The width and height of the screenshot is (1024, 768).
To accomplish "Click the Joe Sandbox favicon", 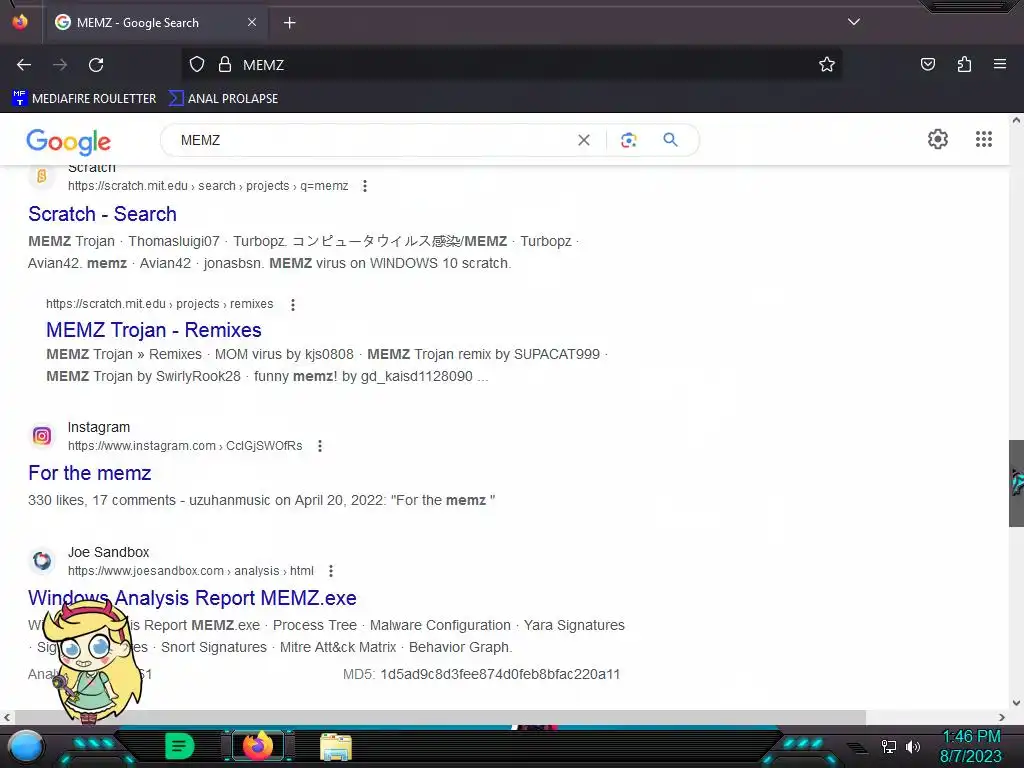I will (x=42, y=560).
